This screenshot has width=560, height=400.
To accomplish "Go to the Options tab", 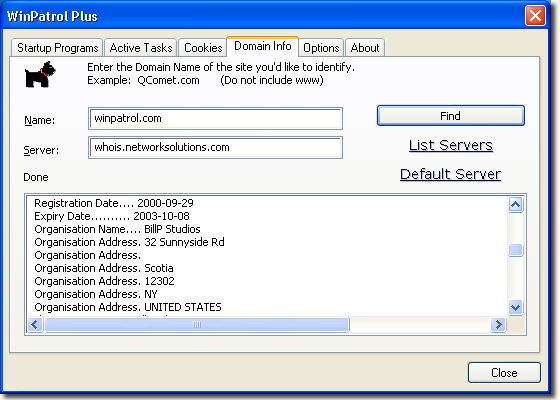I will [x=321, y=48].
